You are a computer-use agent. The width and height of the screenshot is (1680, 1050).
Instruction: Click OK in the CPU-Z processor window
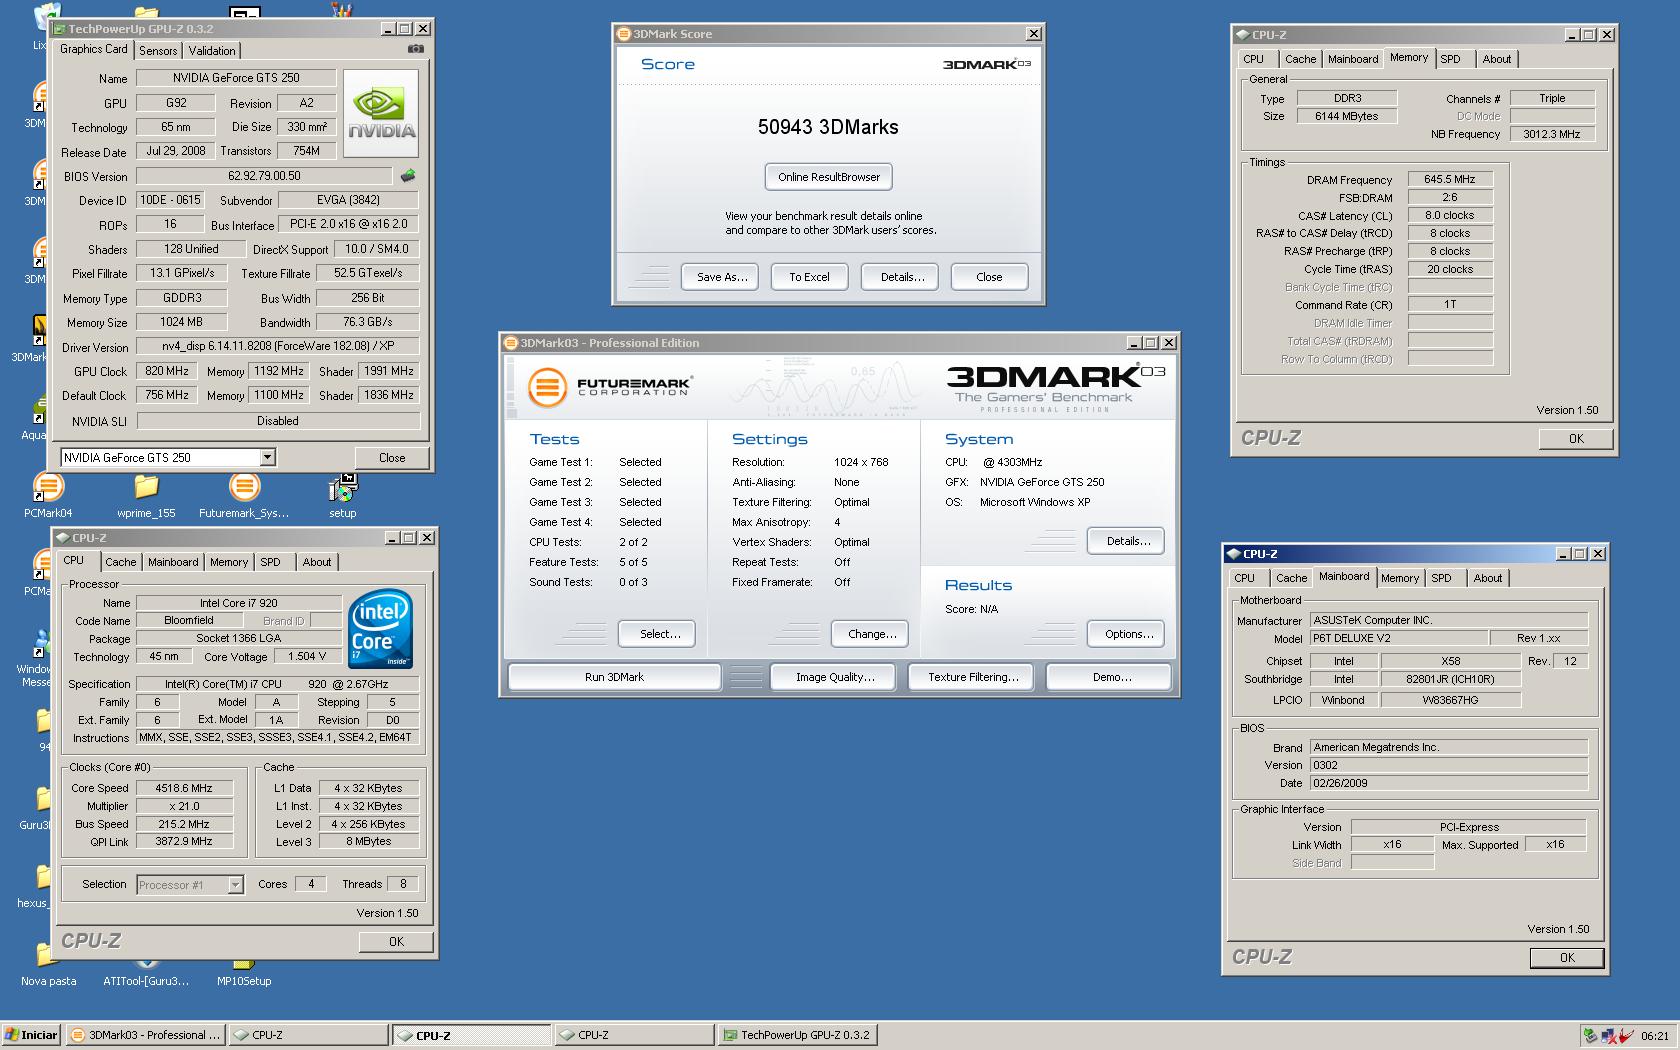(396, 942)
